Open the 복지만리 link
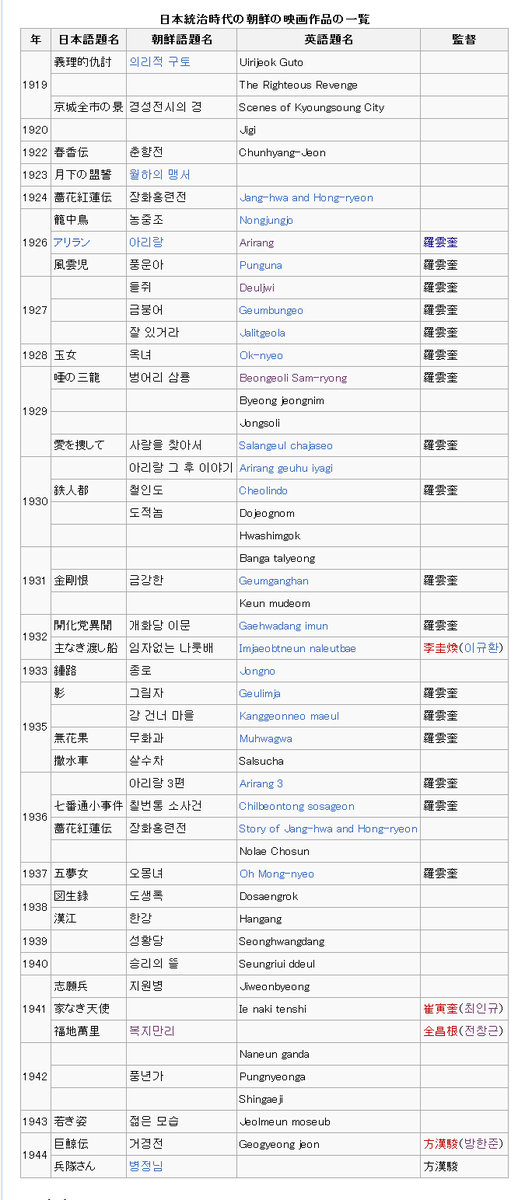 coord(152,1031)
